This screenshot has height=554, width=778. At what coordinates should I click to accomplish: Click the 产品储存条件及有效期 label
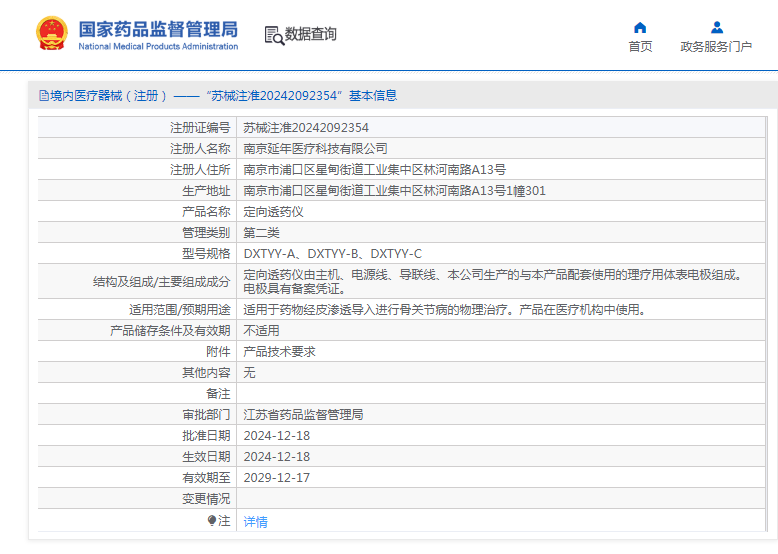(x=170, y=331)
